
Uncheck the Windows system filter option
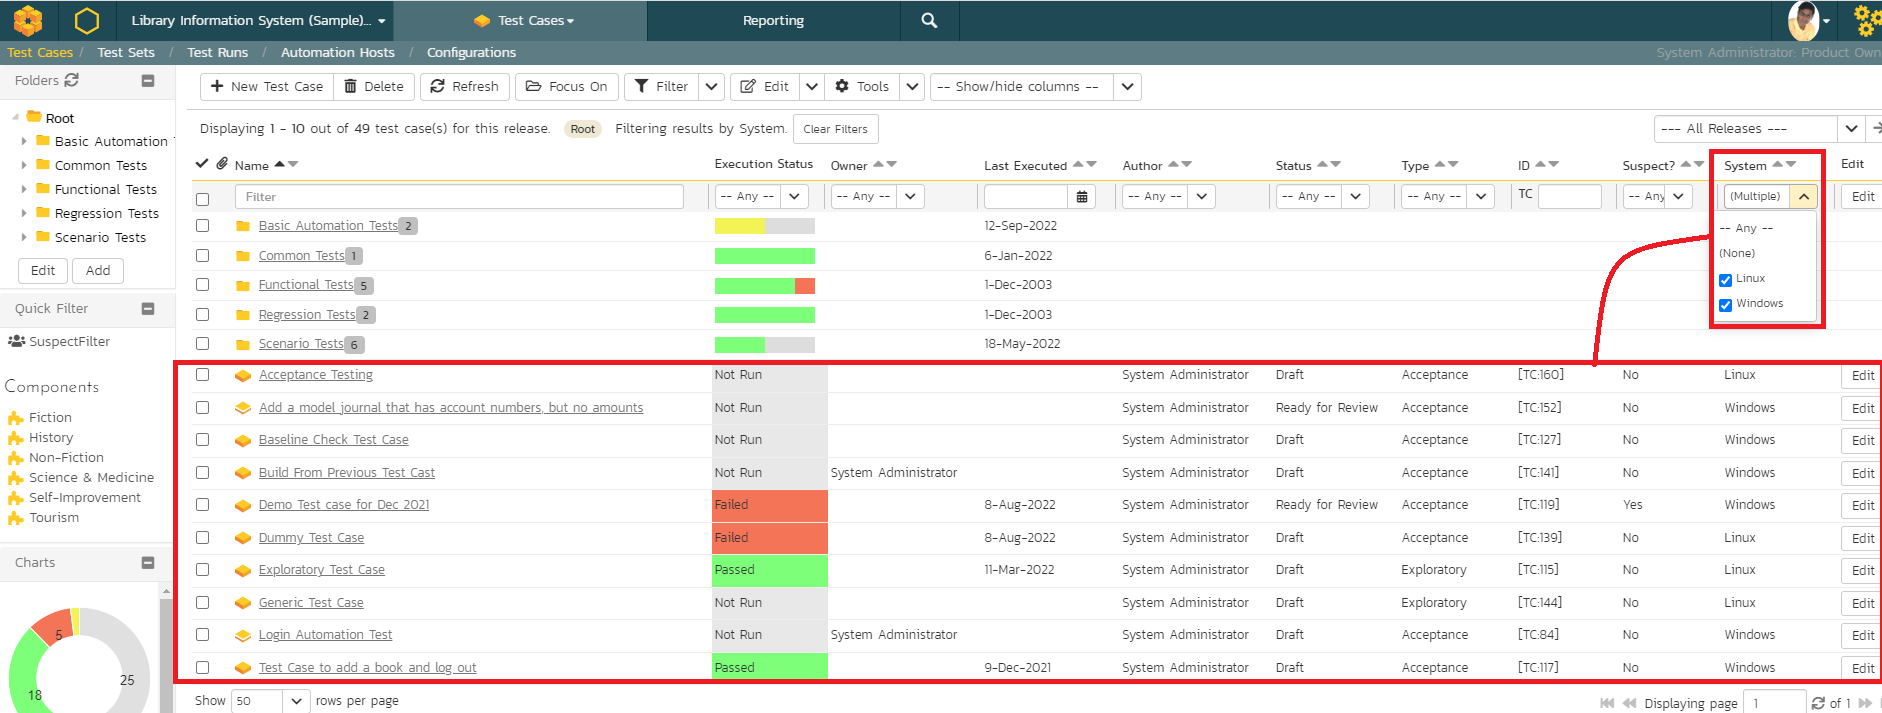(x=1725, y=305)
